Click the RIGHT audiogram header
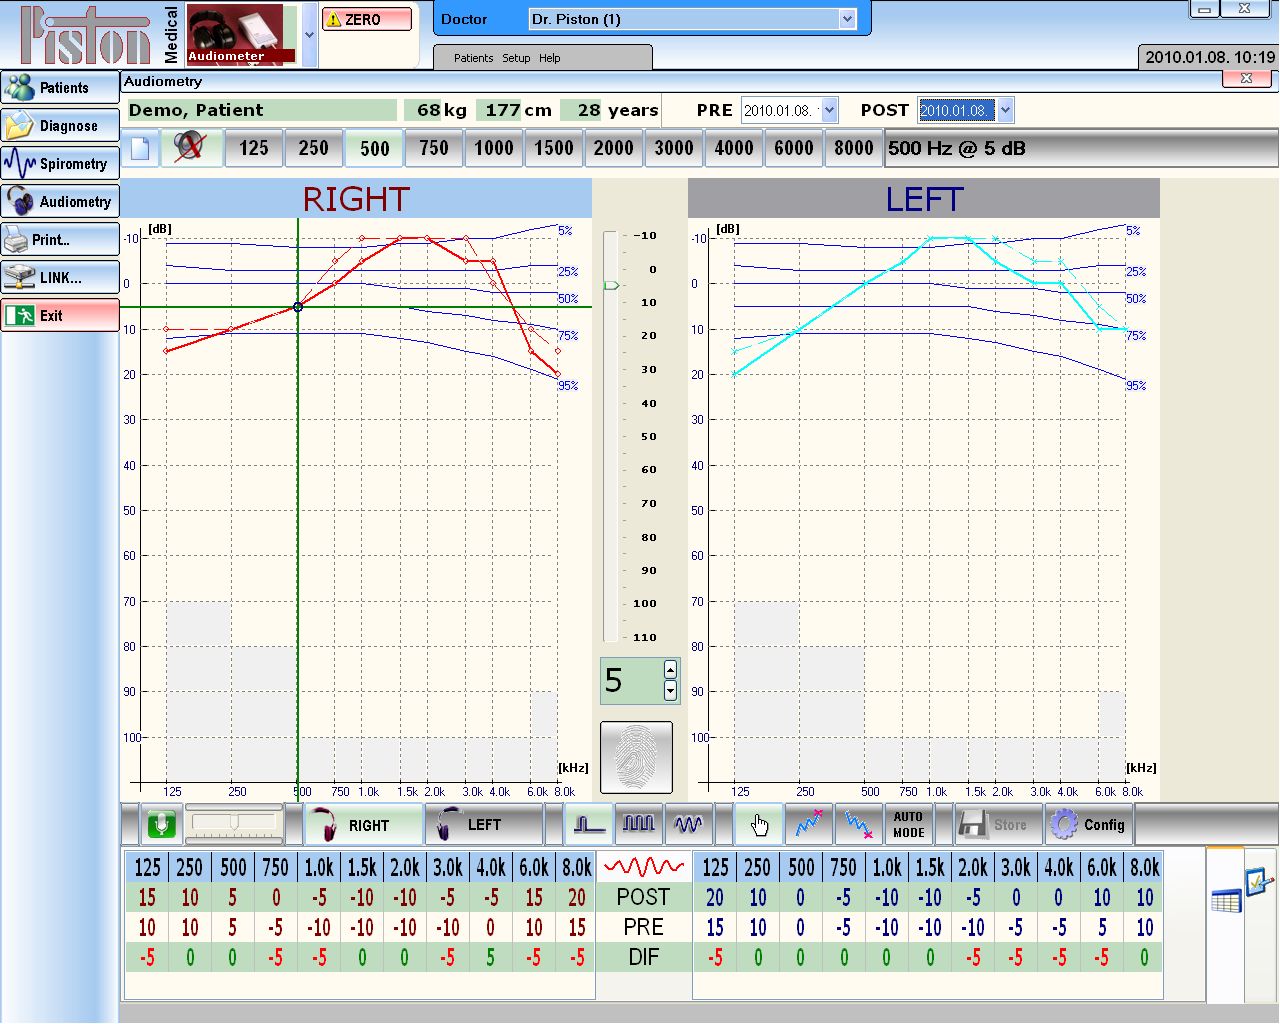The height and width of the screenshot is (1024, 1280). (x=356, y=199)
